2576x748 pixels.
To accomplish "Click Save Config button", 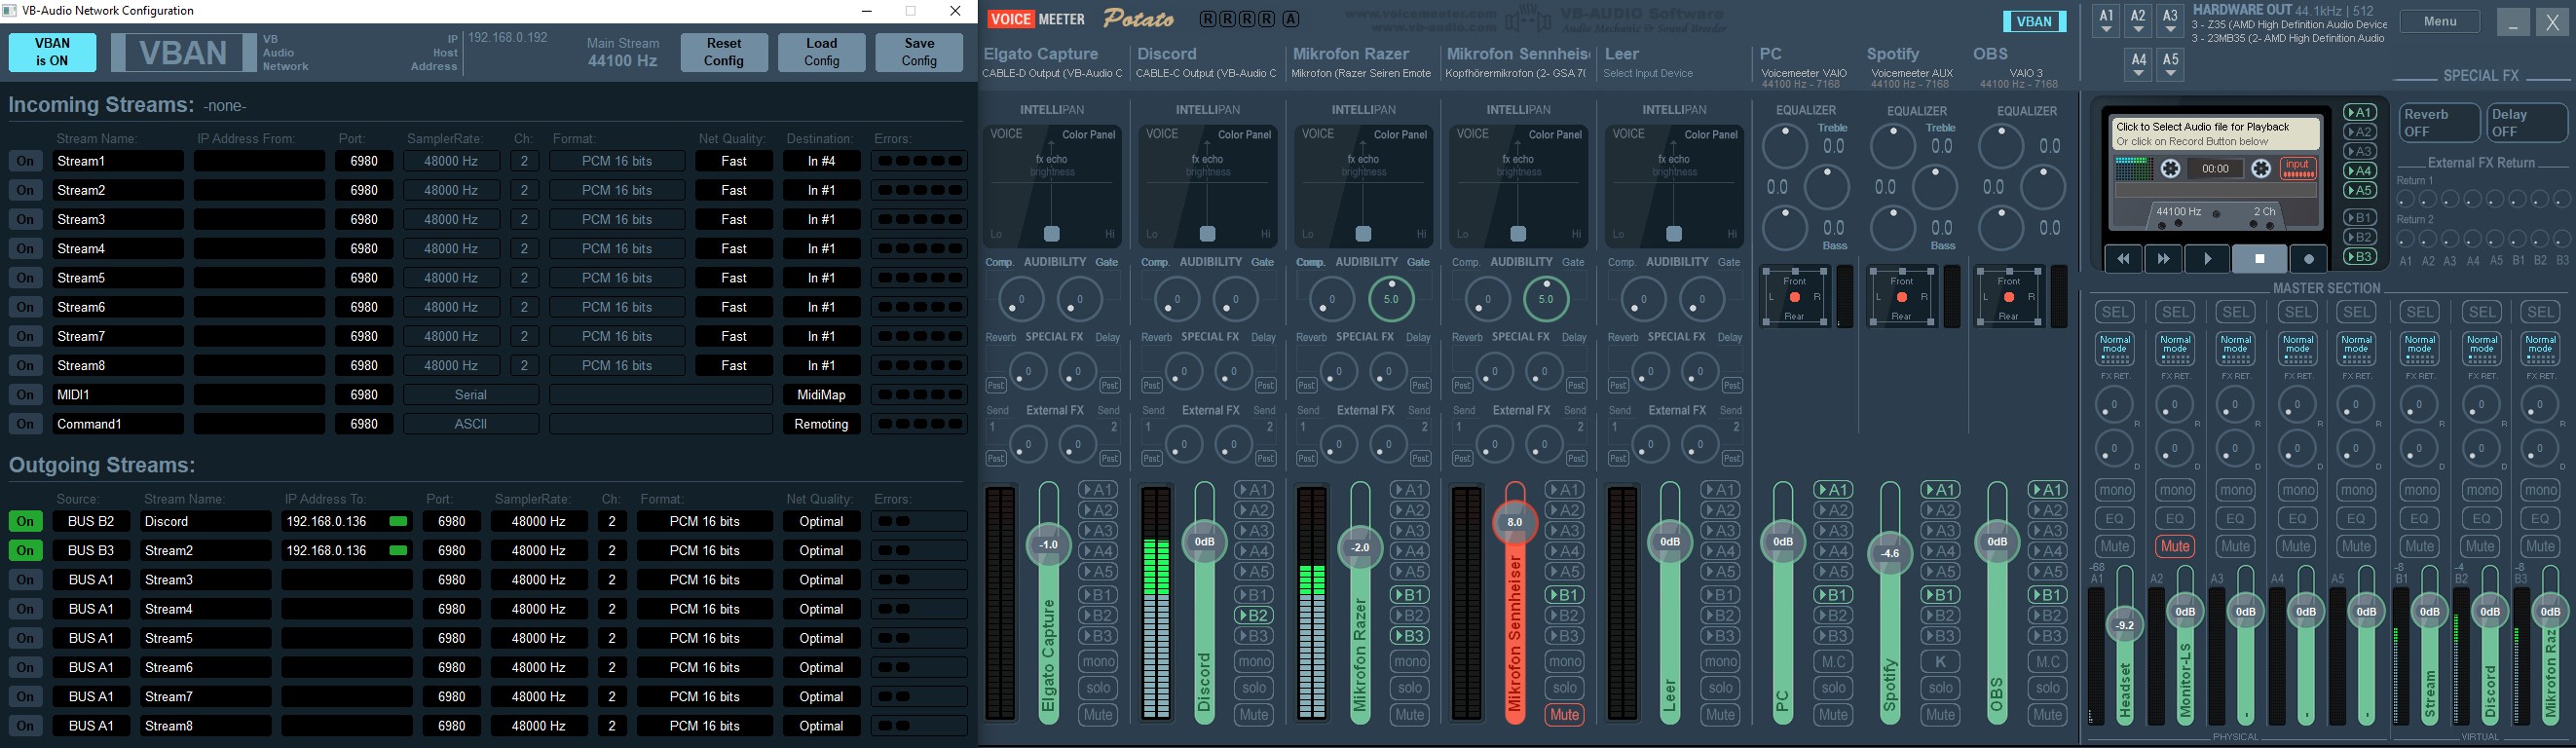I will (919, 52).
